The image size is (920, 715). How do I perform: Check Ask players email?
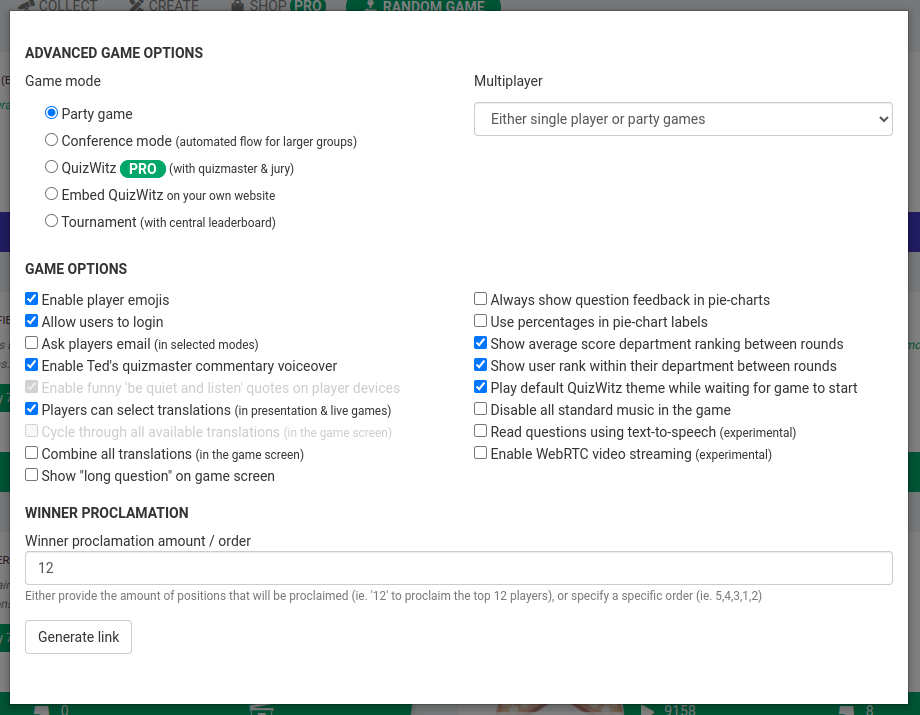(x=31, y=342)
